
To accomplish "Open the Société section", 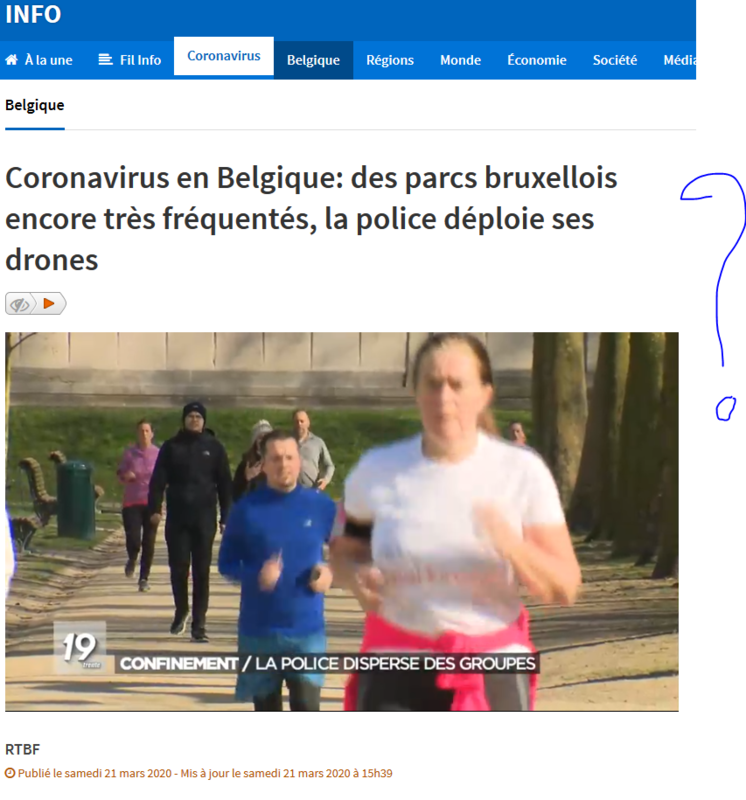I will (x=615, y=60).
